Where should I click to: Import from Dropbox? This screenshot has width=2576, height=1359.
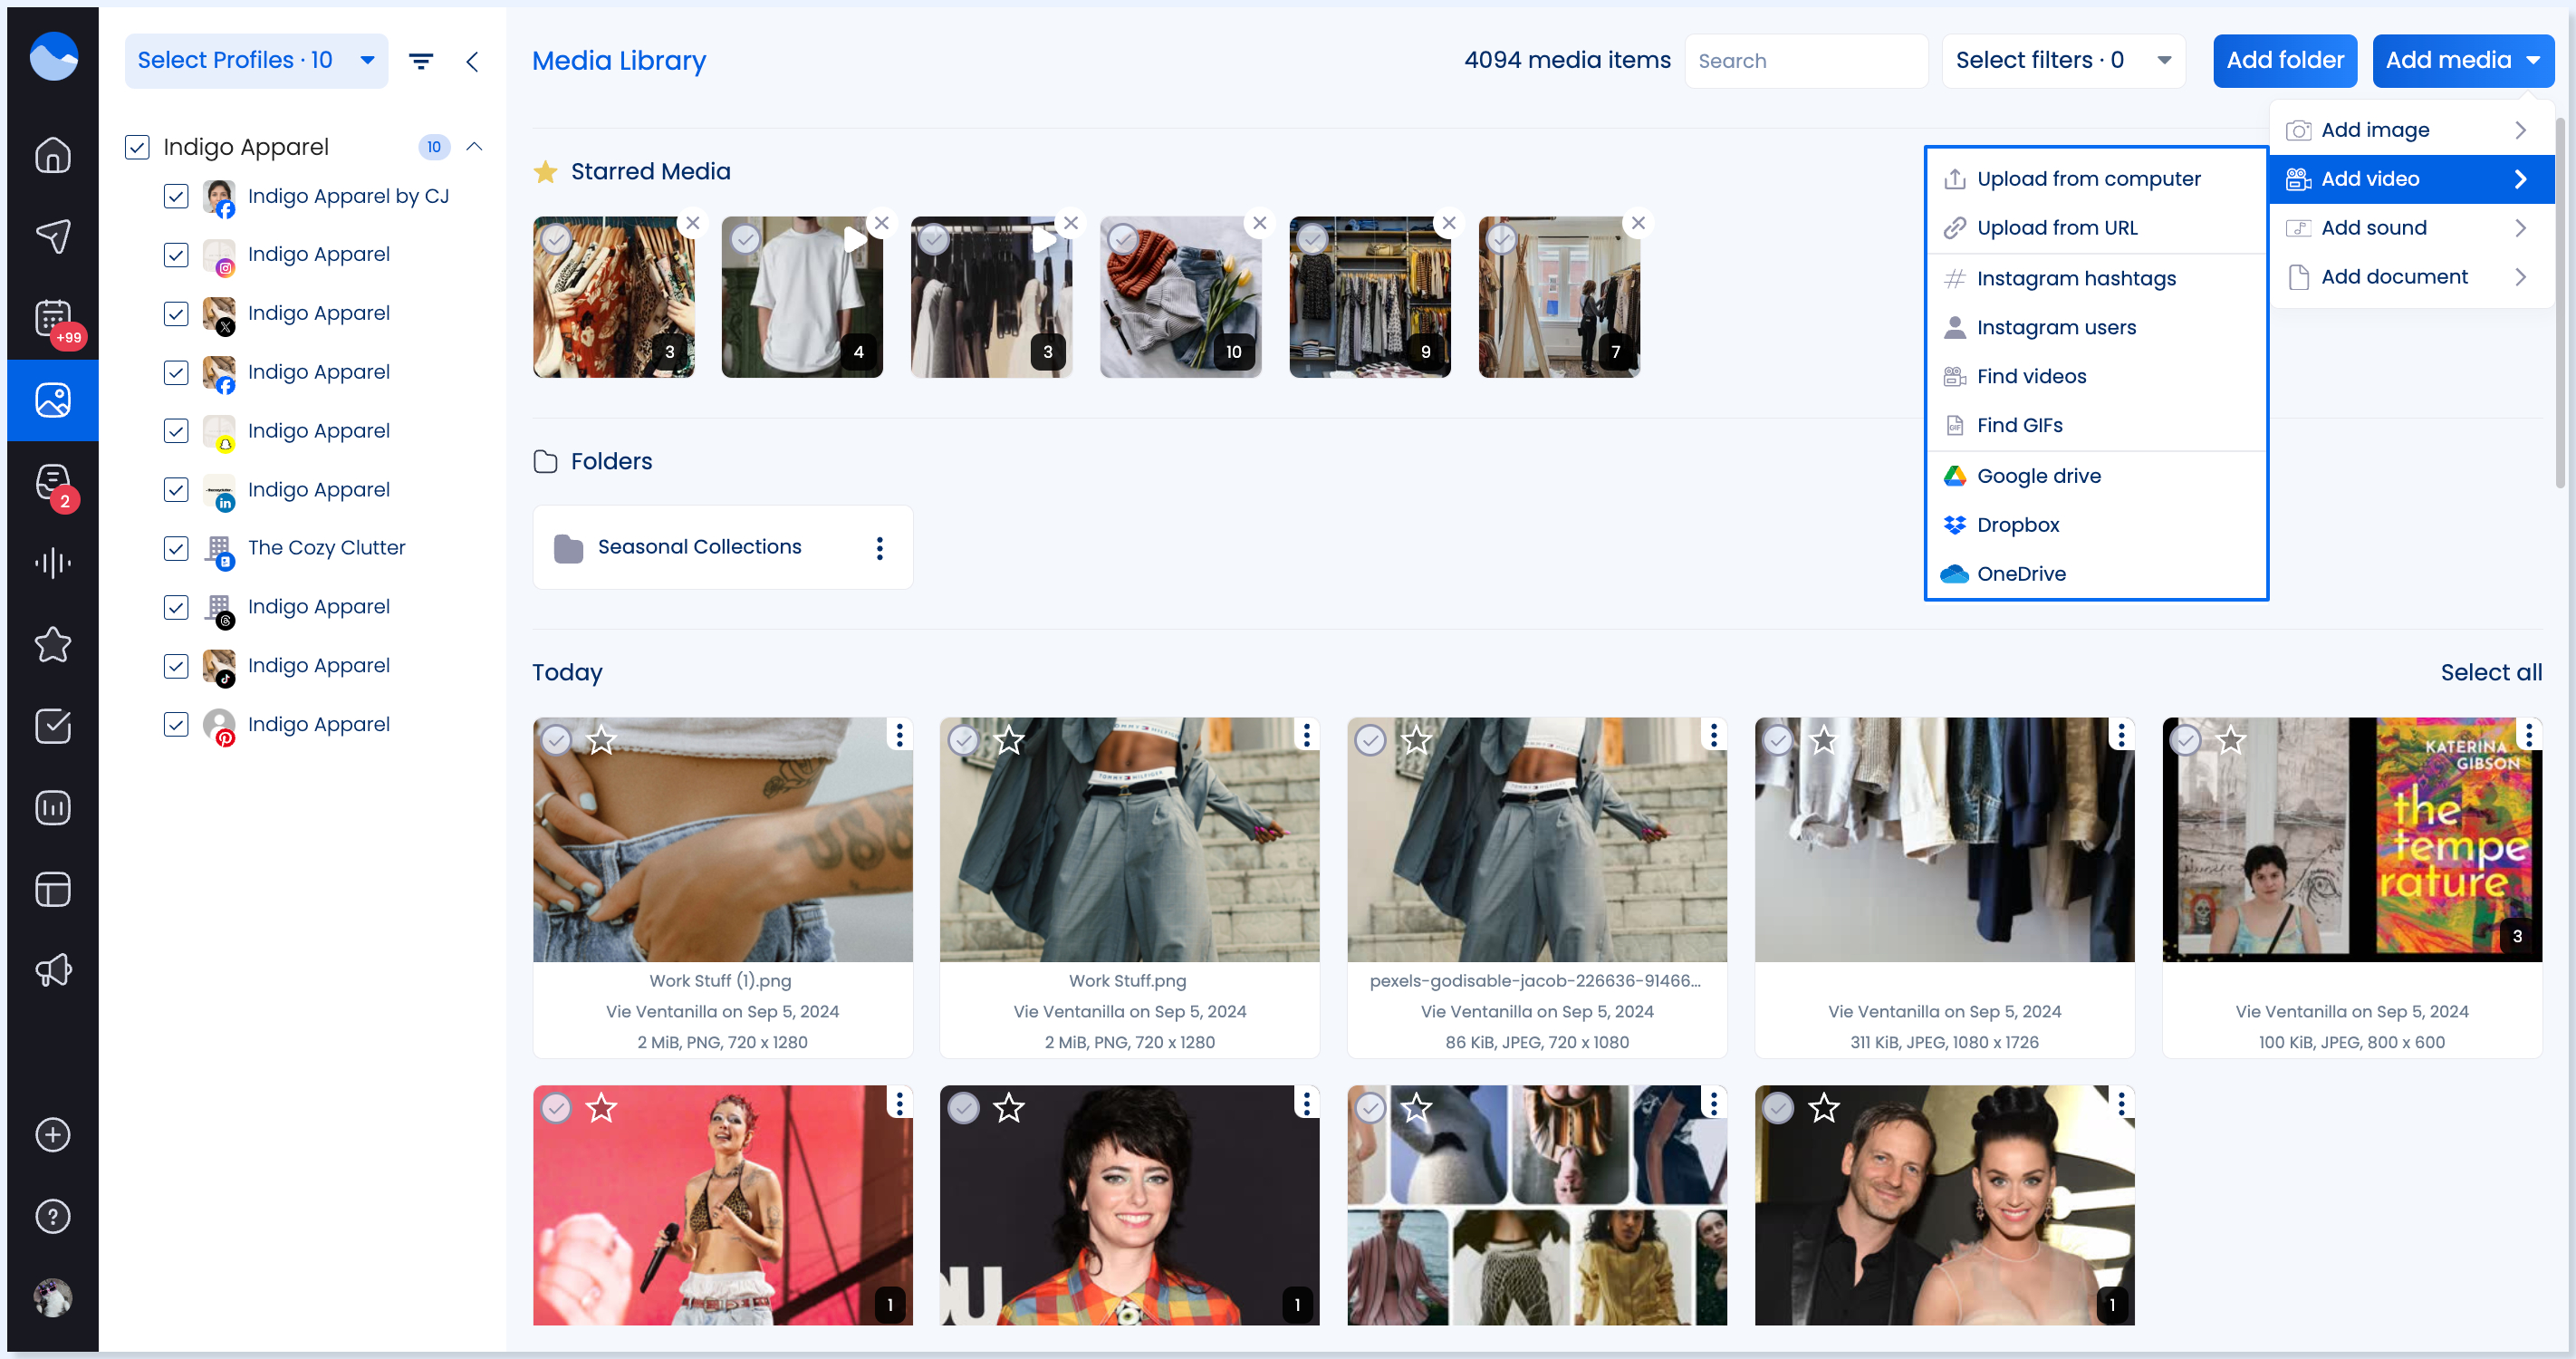point(2096,526)
